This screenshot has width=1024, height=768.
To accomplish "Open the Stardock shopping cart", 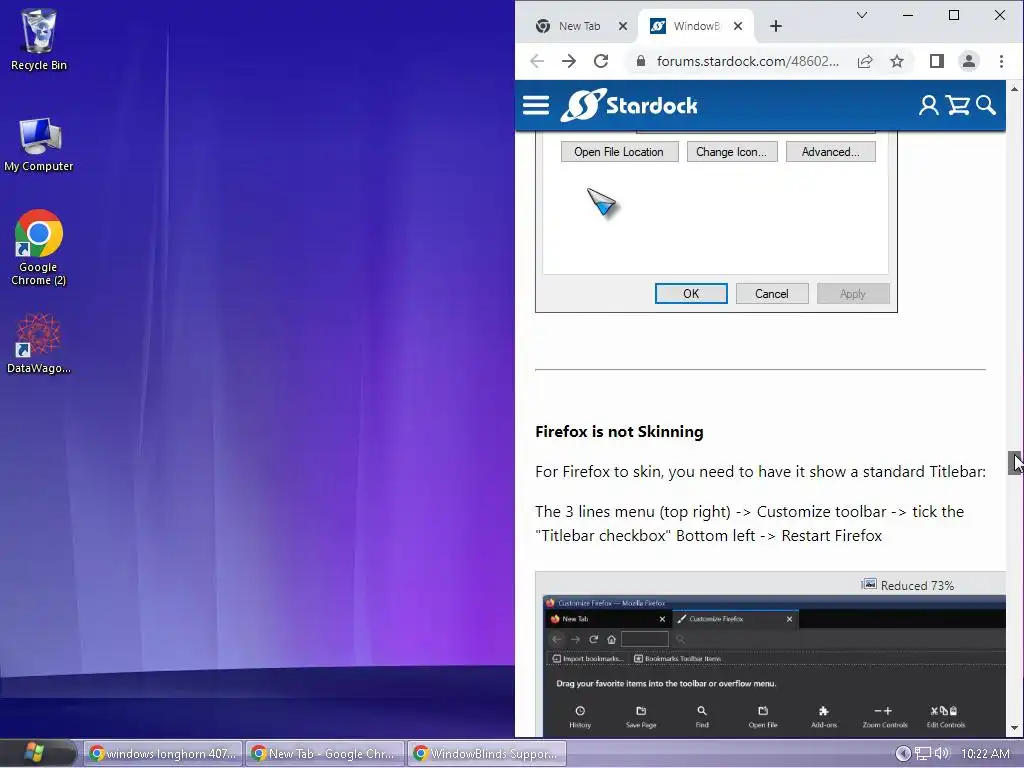I will point(957,105).
